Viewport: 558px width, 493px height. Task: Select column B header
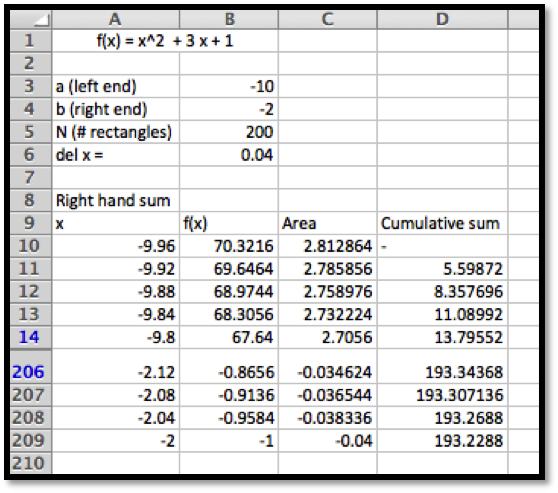point(229,20)
